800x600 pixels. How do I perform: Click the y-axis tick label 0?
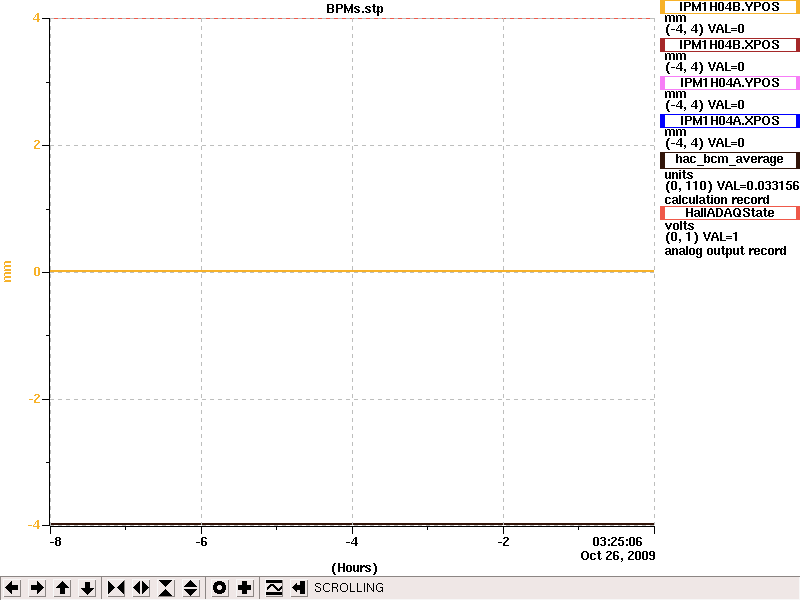[x=37, y=272]
